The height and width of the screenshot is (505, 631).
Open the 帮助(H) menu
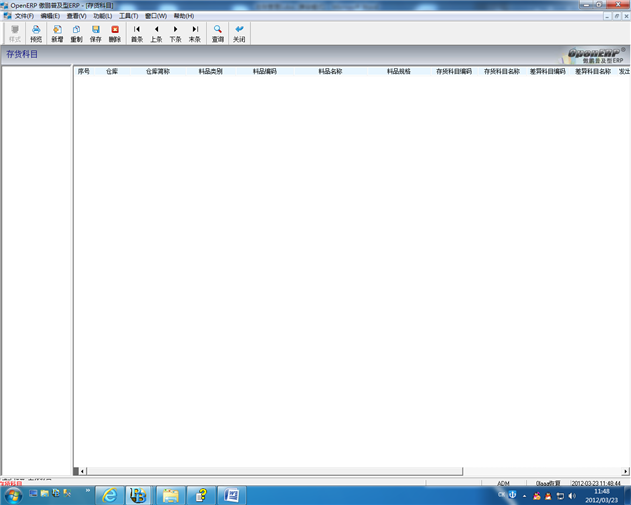pos(183,16)
